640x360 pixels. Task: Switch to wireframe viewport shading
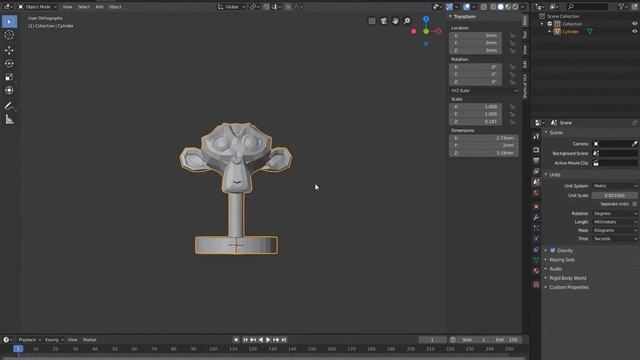coord(493,7)
